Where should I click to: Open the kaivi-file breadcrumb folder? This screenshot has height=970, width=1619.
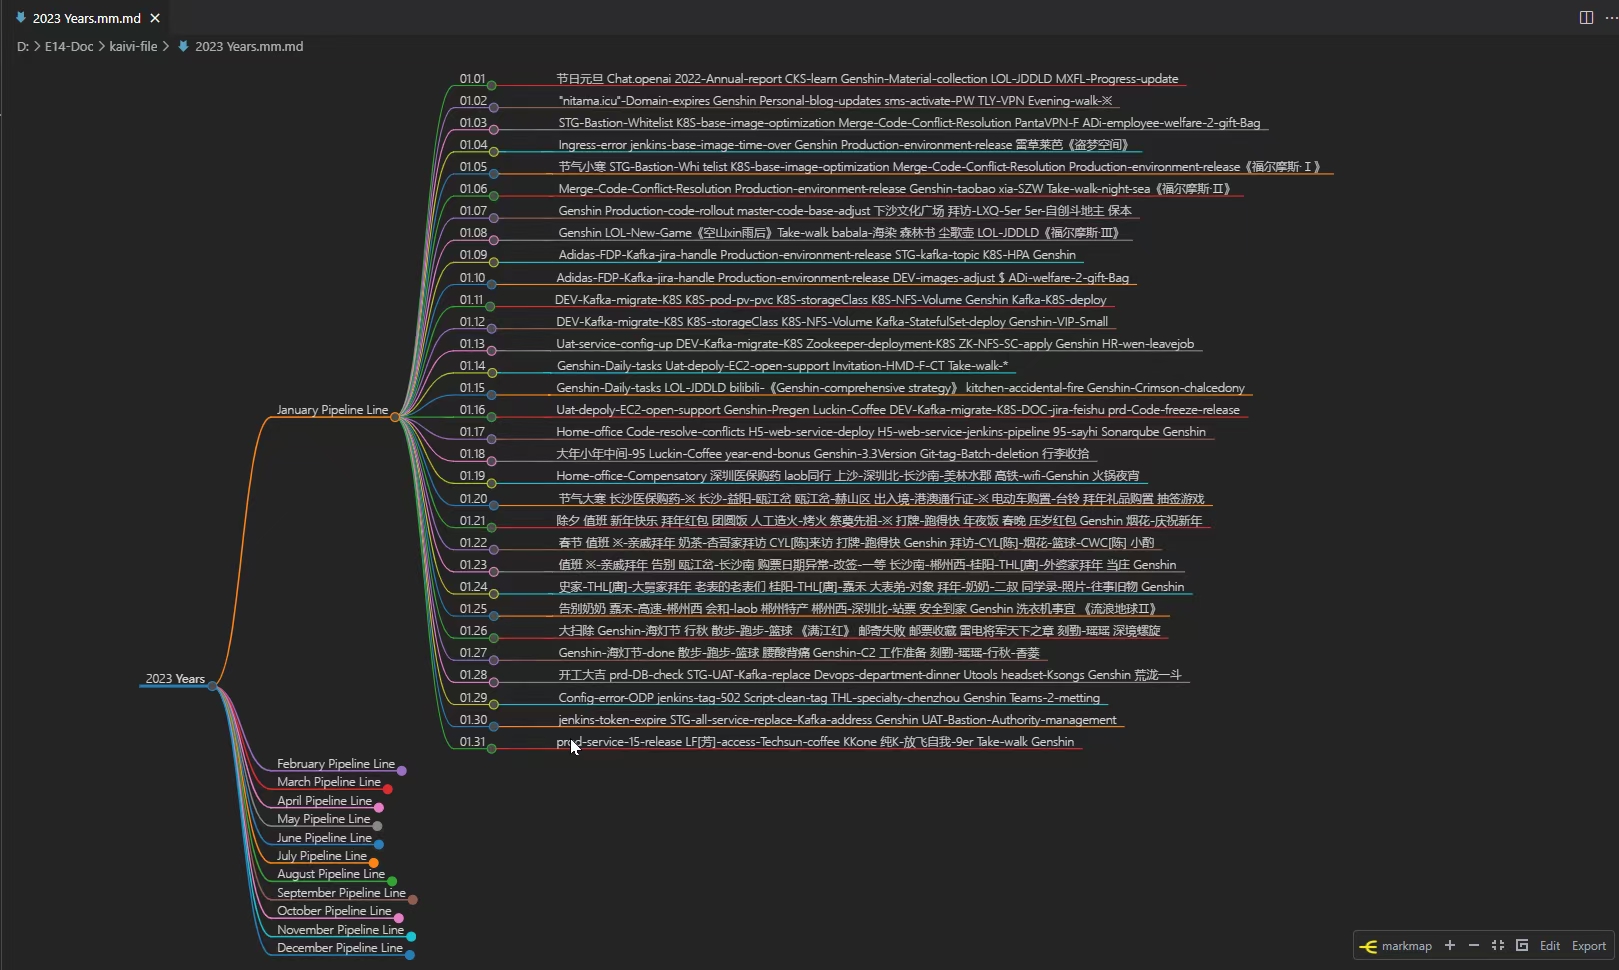click(x=134, y=46)
